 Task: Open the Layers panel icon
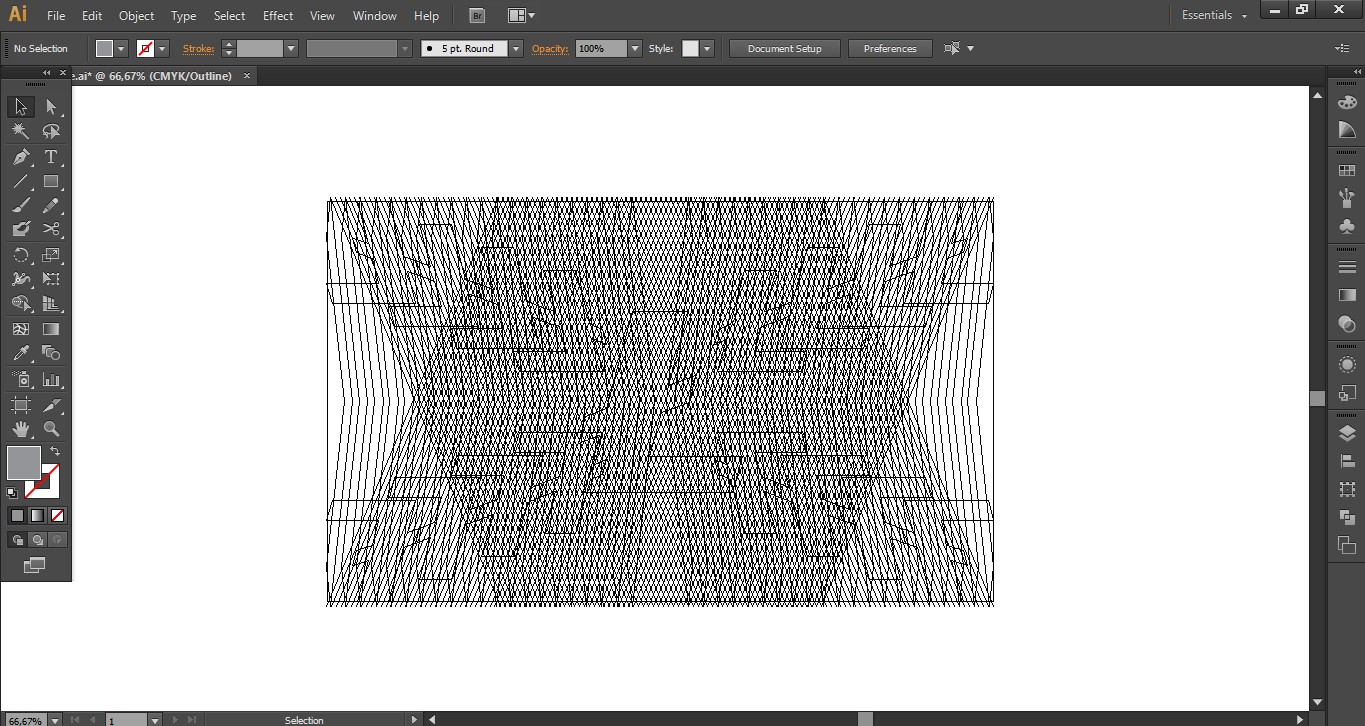1347,434
